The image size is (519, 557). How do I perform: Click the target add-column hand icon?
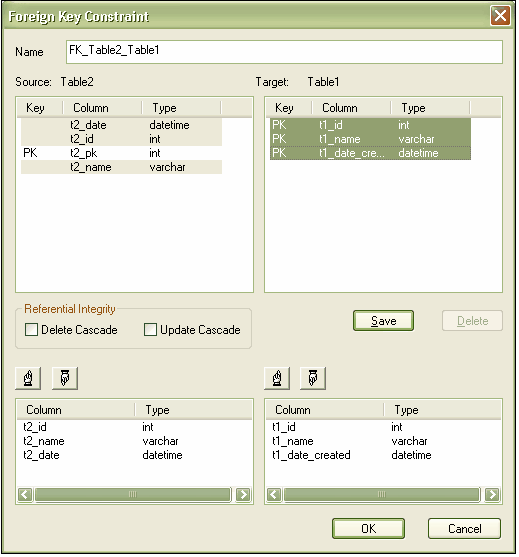point(277,378)
